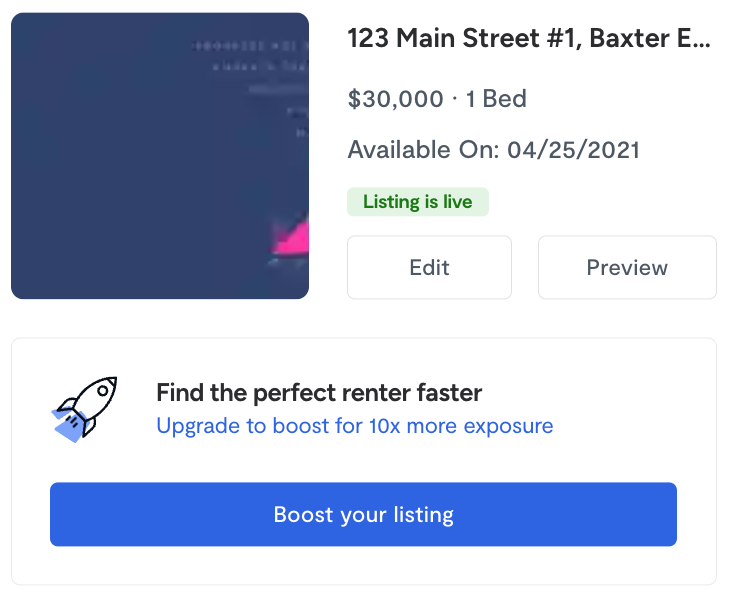Click the Boost your listing button
Viewport: 748px width, 592px height.
click(364, 514)
